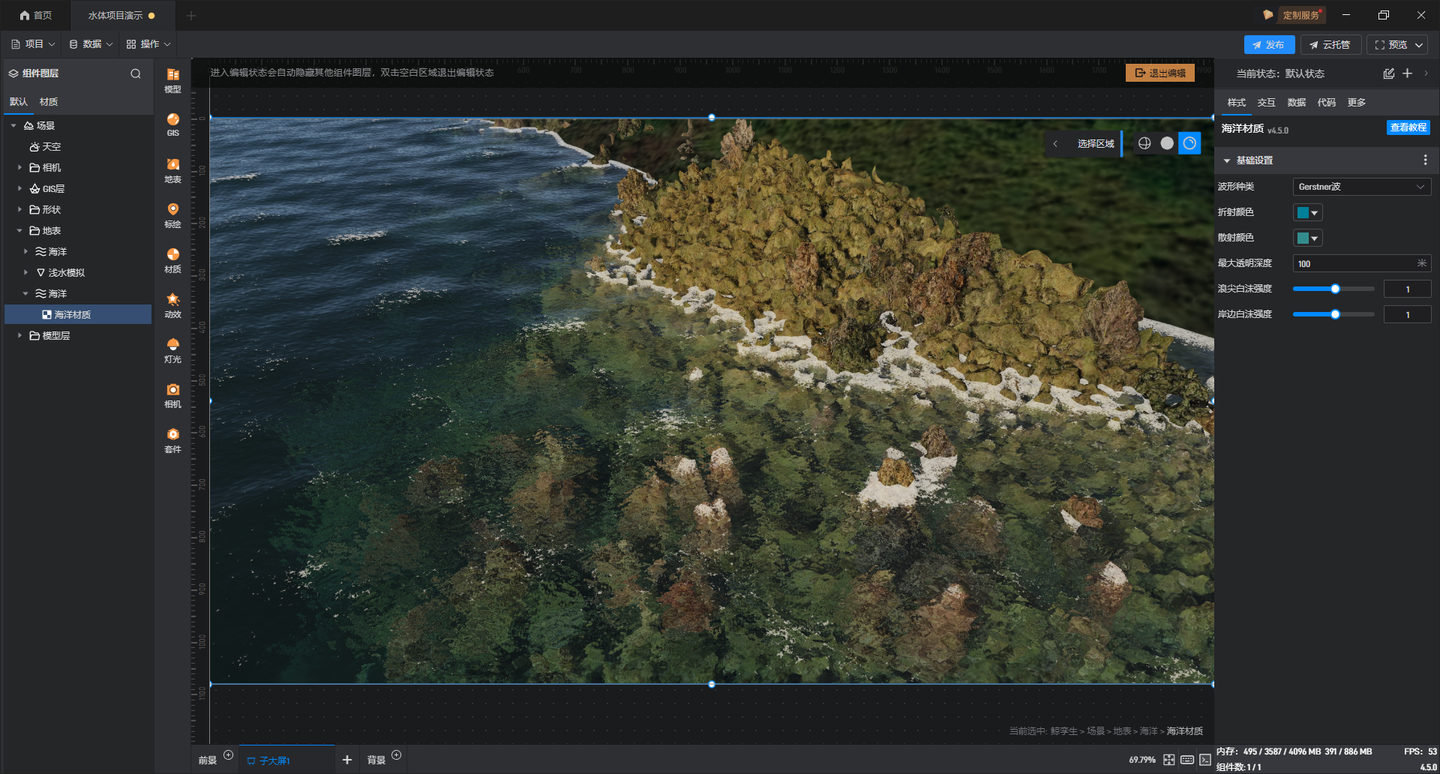This screenshot has height=774, width=1440.
Task: Select the highlighted blue circle view mode
Action: click(x=1189, y=144)
